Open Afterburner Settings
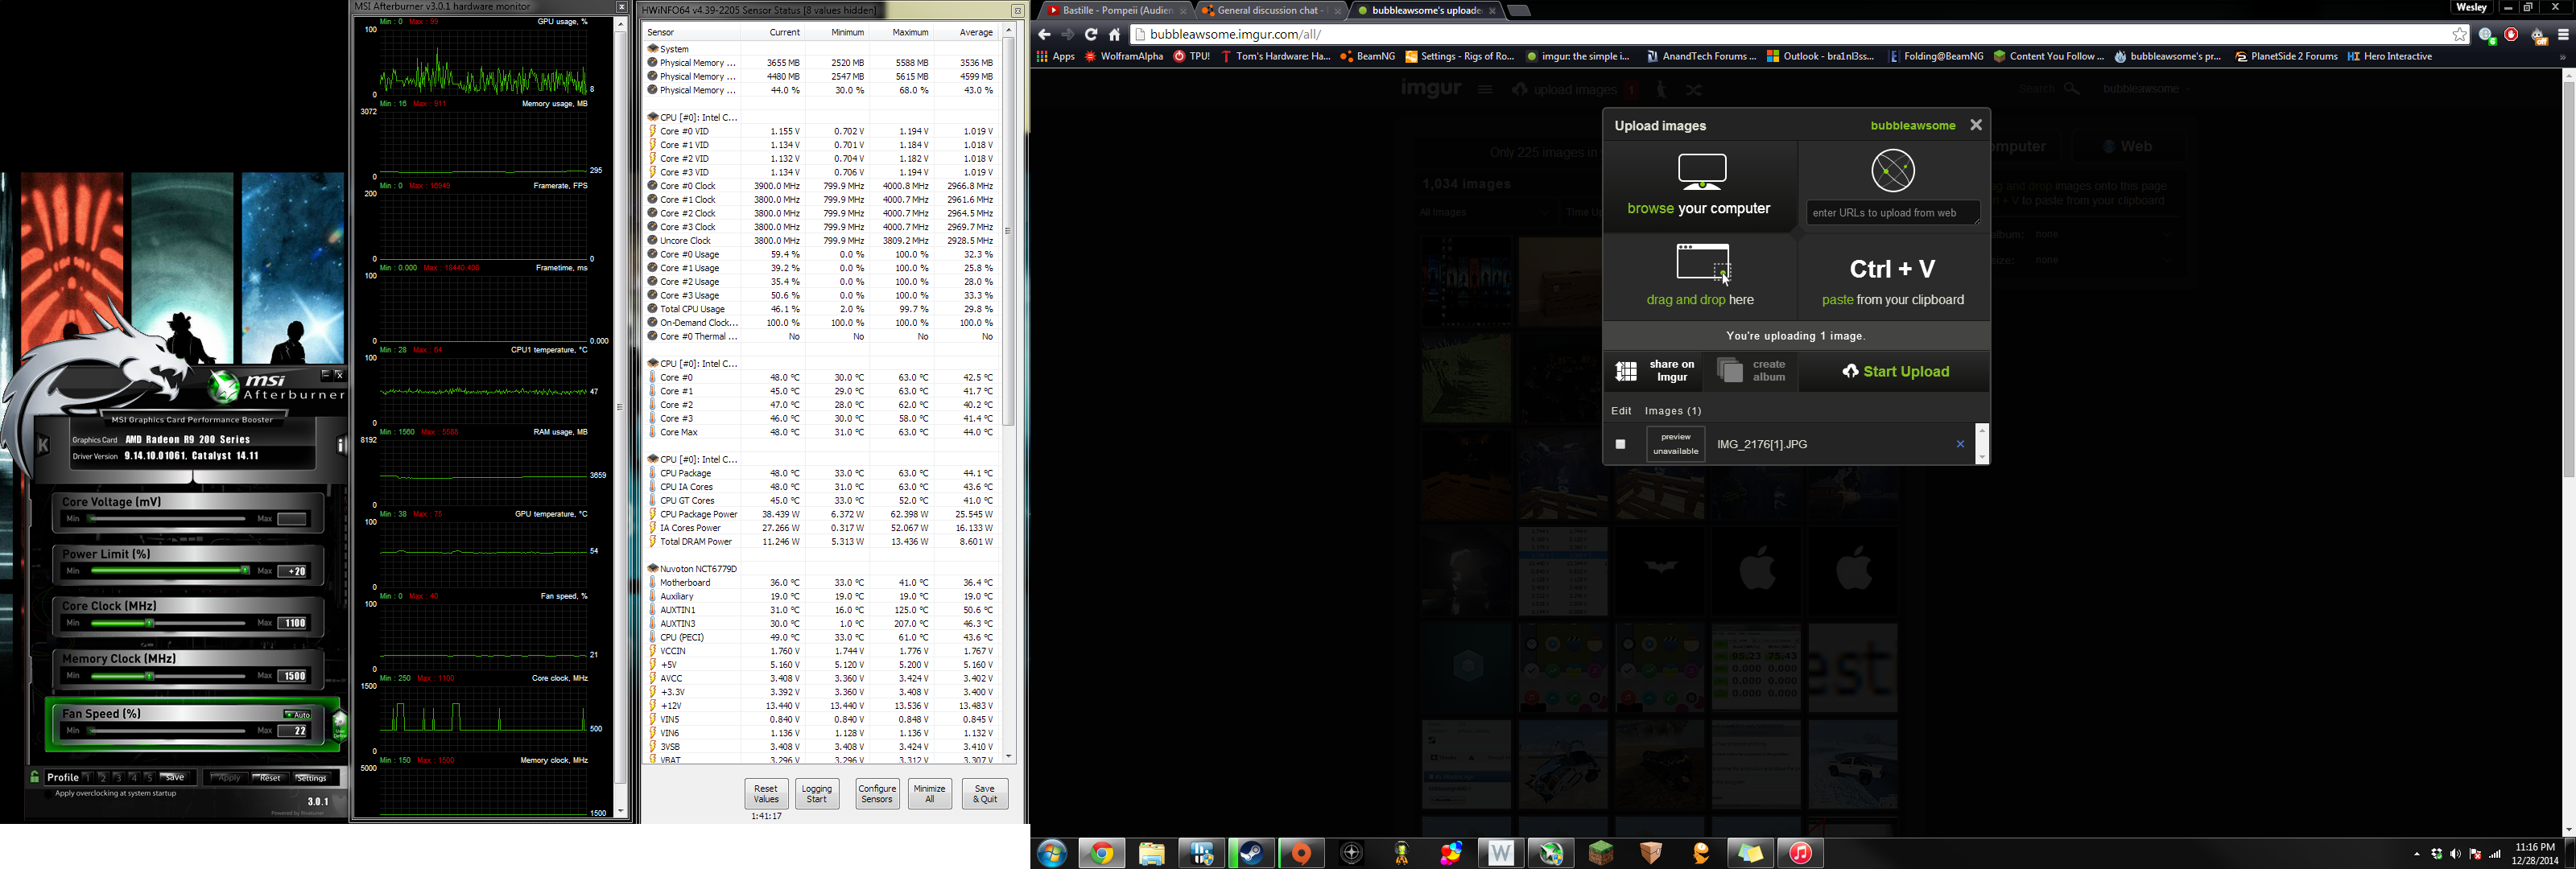The height and width of the screenshot is (869, 2576). coord(312,778)
